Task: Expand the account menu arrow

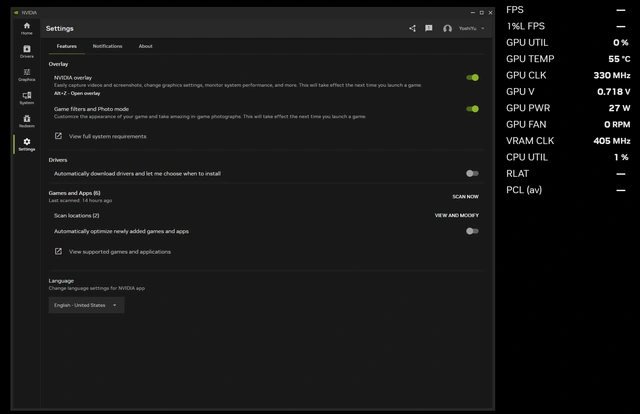Action: tap(483, 29)
